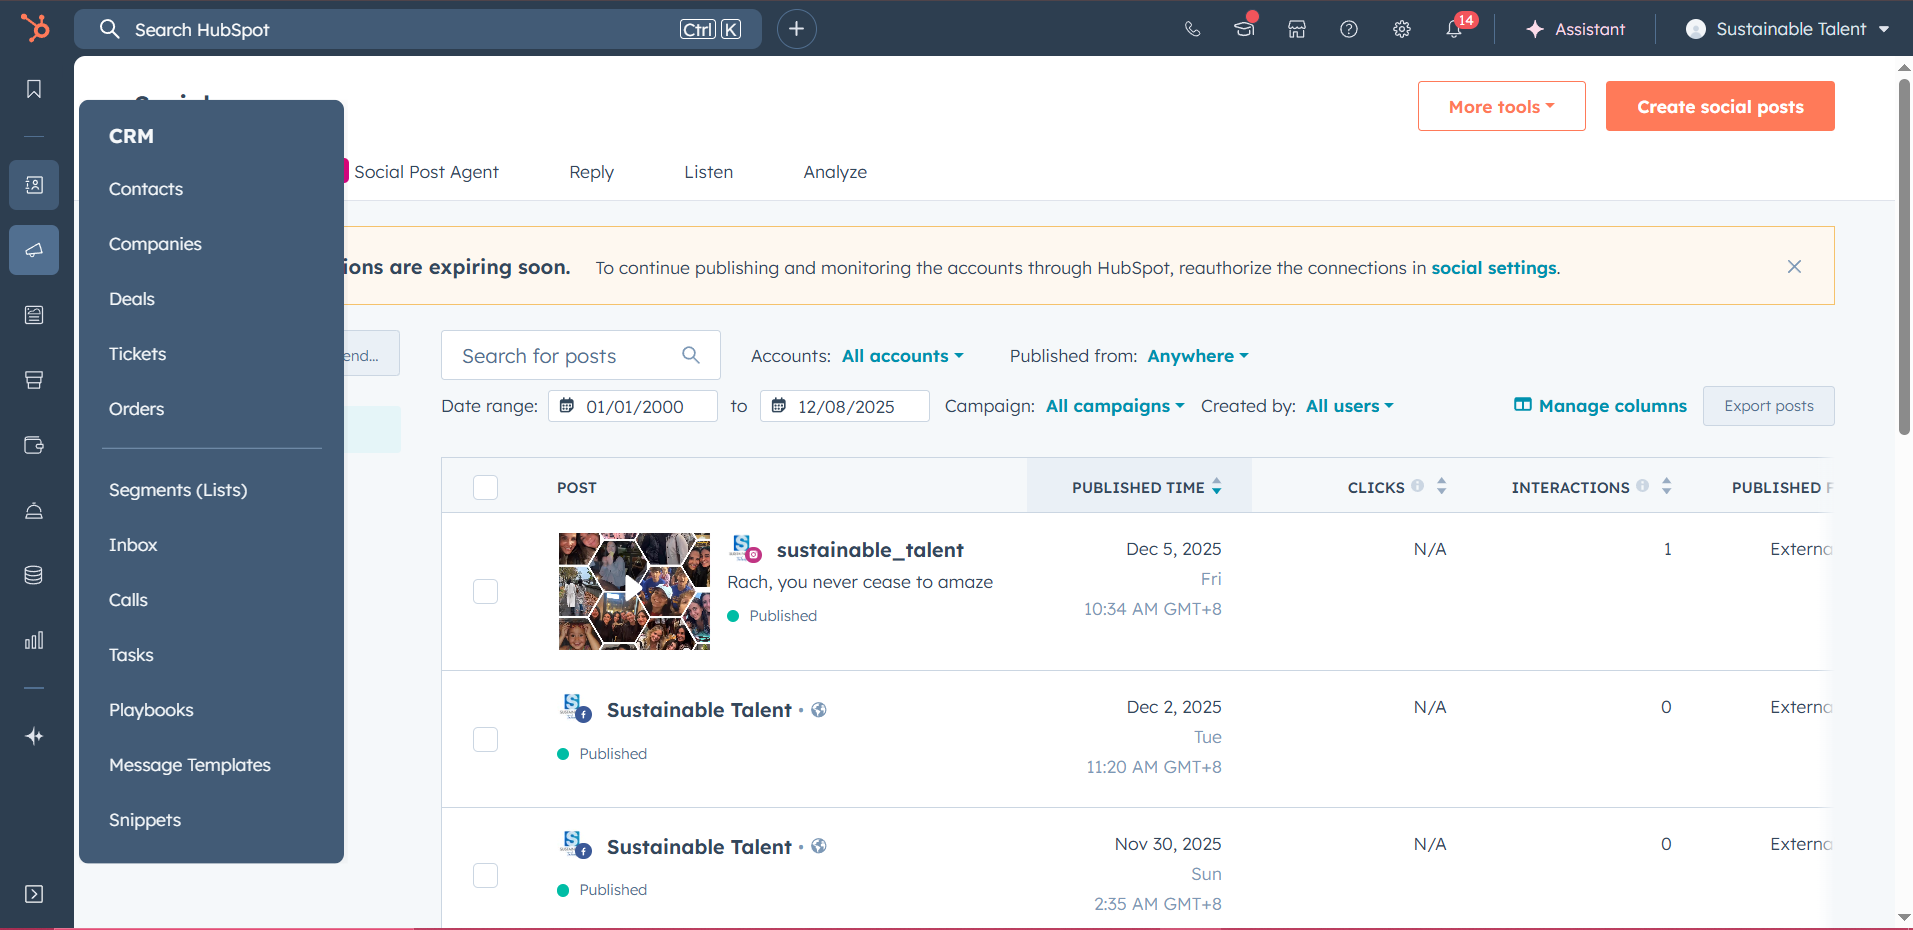This screenshot has height=930, width=1913.
Task: Open the Data Management database icon
Action: tap(34, 575)
